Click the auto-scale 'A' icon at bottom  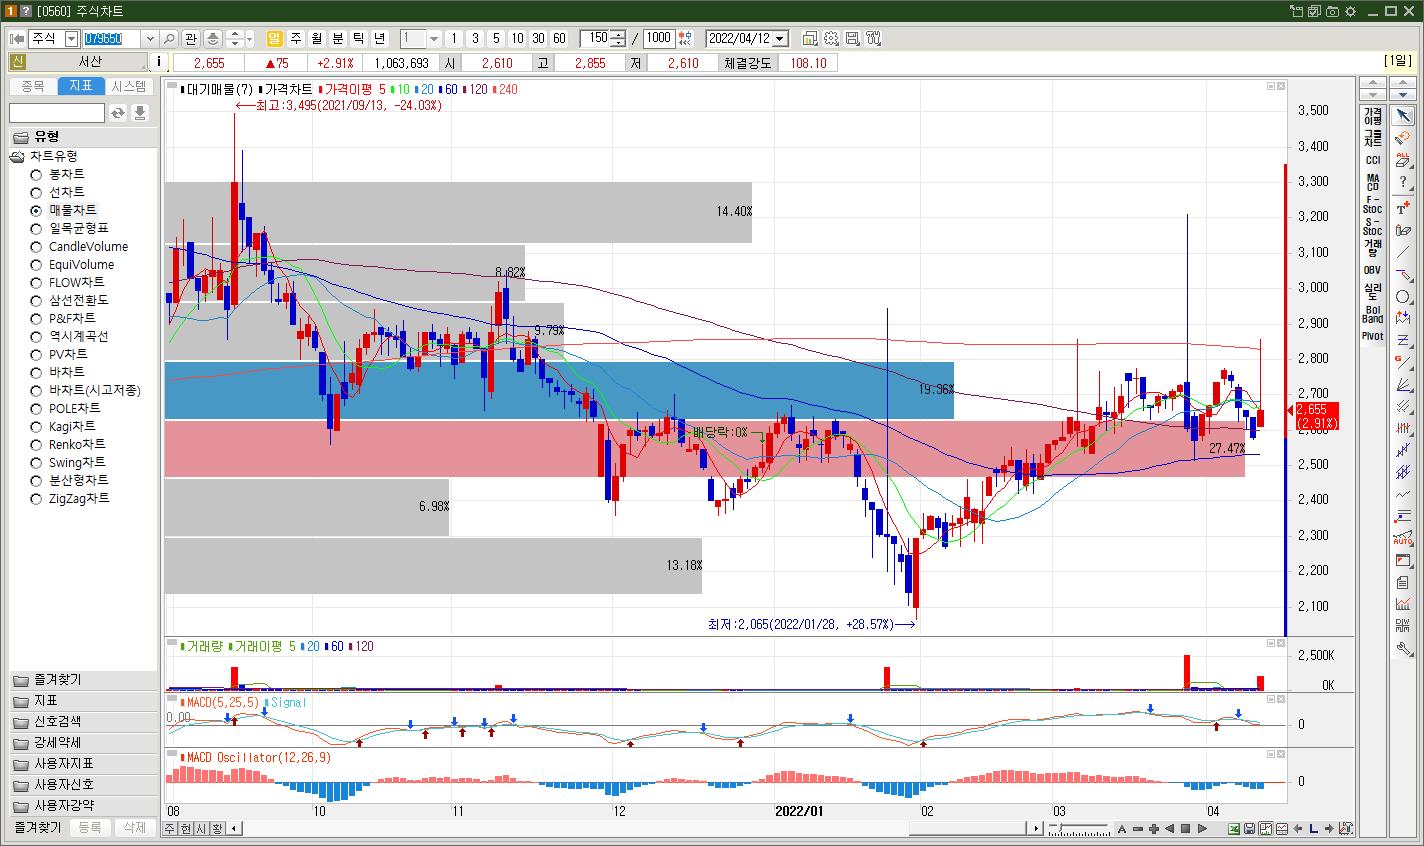pos(1122,828)
